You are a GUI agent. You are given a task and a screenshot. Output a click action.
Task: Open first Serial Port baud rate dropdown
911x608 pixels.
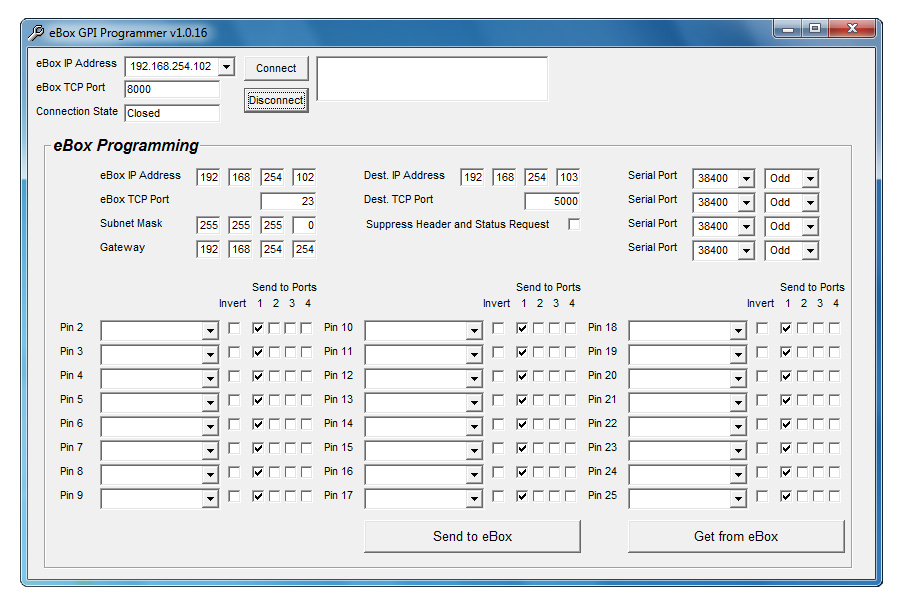click(746, 178)
